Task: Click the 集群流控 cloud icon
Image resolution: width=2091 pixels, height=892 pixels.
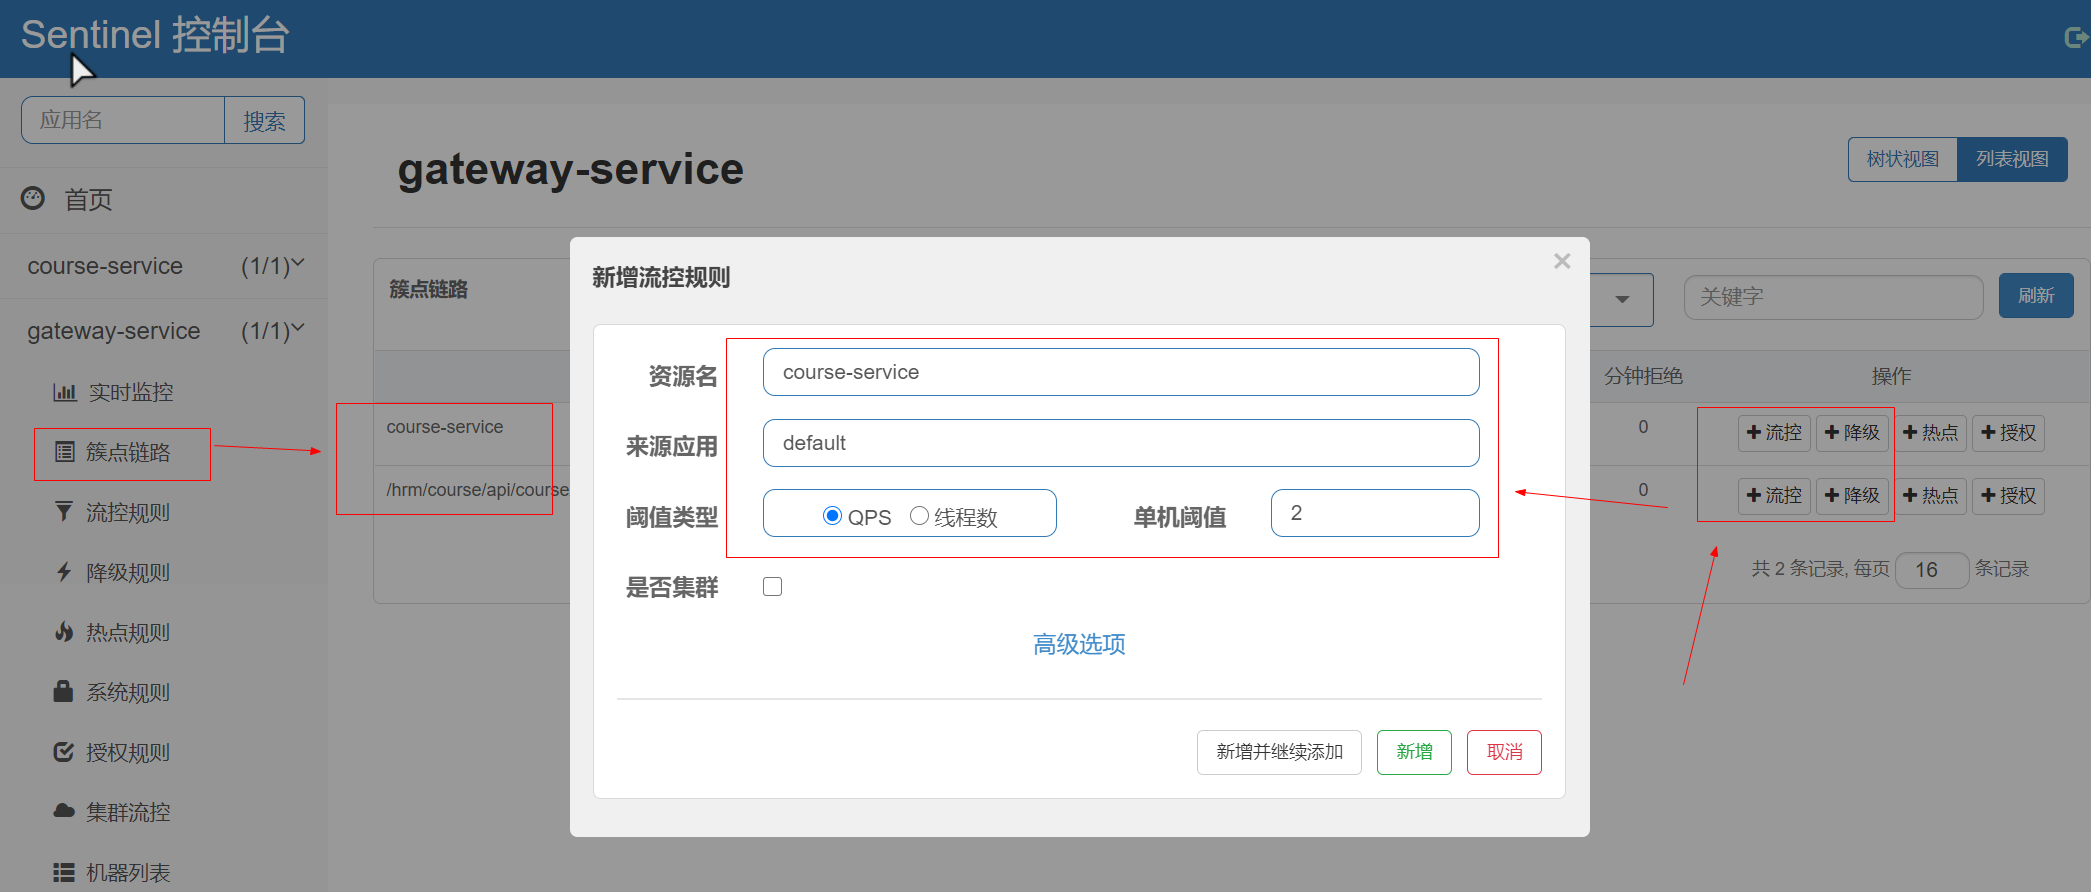Action: pyautogui.click(x=64, y=811)
